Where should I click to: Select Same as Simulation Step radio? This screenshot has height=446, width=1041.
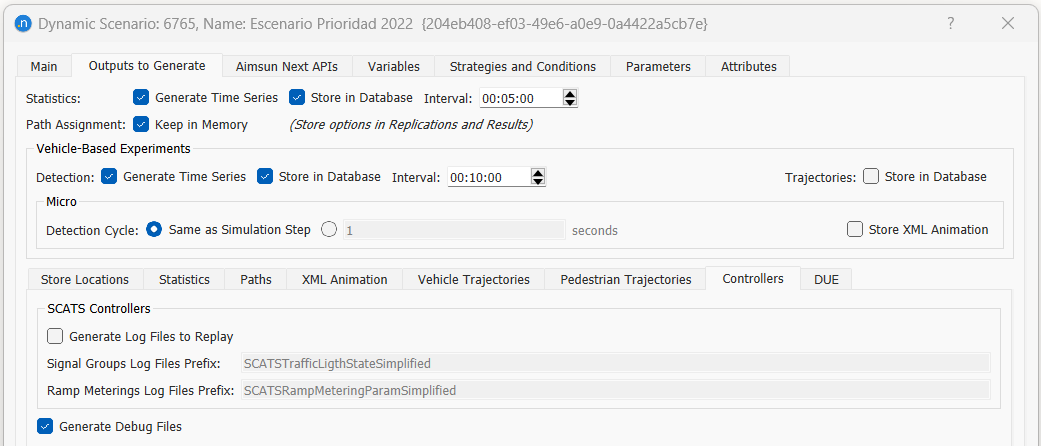pos(154,230)
